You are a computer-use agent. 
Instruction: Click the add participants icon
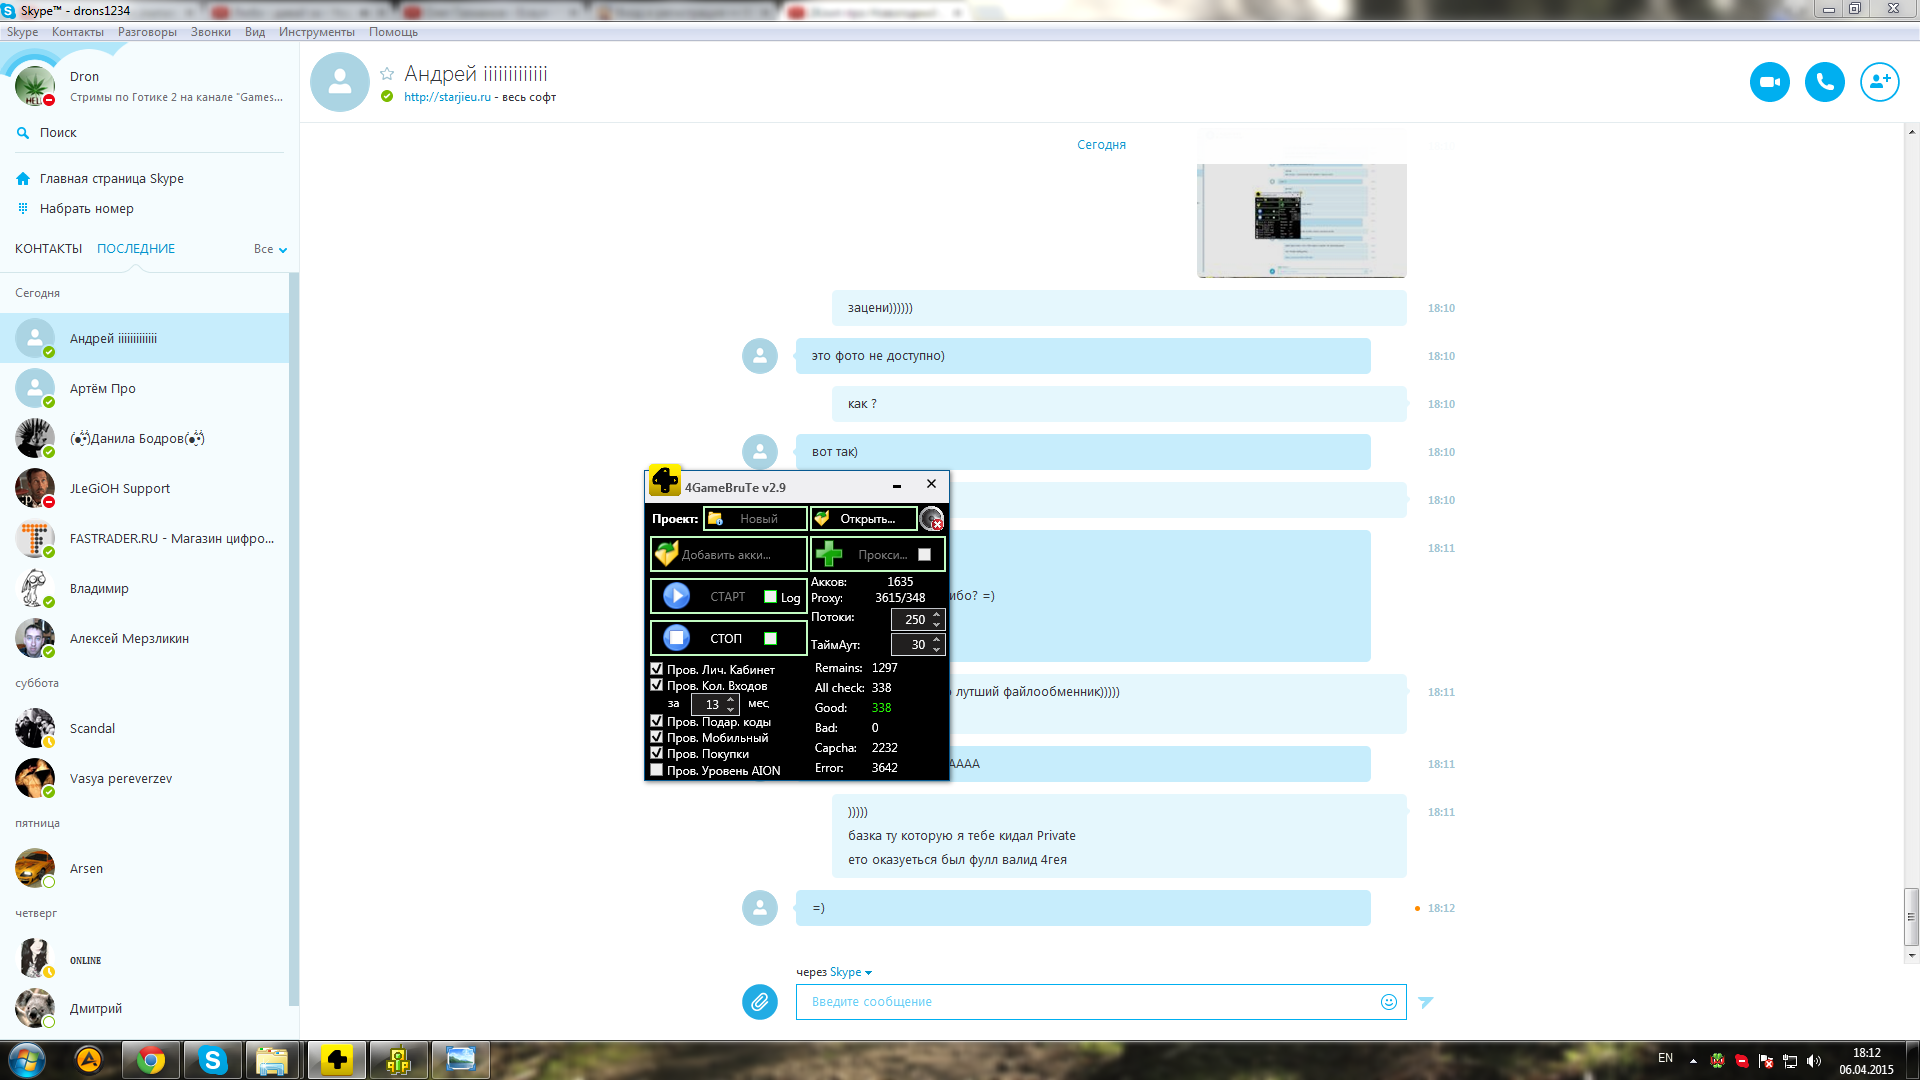pyautogui.click(x=1879, y=82)
